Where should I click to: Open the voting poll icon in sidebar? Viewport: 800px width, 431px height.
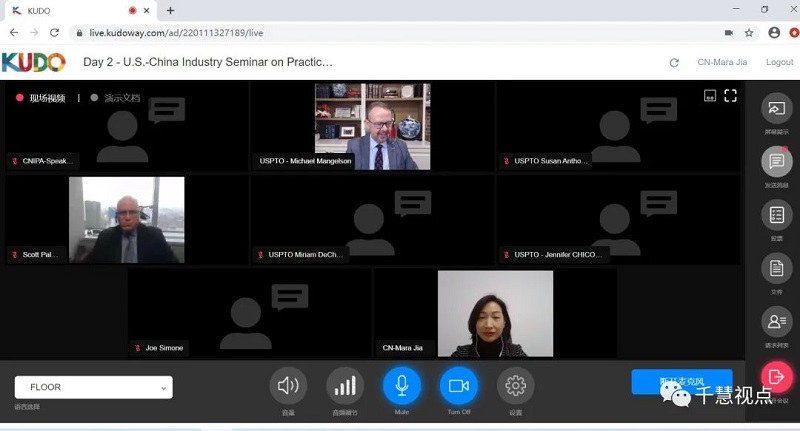776,215
